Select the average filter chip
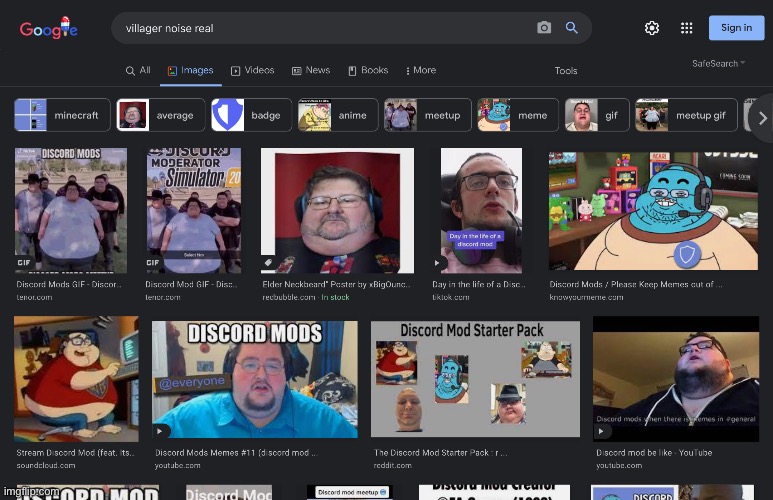The width and height of the screenshot is (773, 500). (x=161, y=115)
